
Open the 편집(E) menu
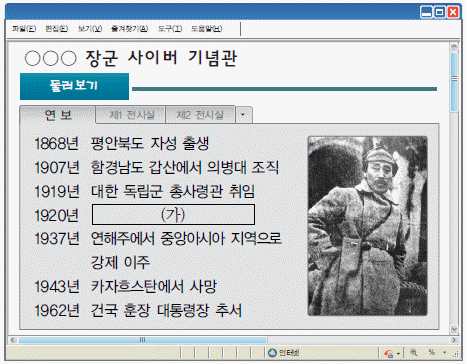[57, 29]
